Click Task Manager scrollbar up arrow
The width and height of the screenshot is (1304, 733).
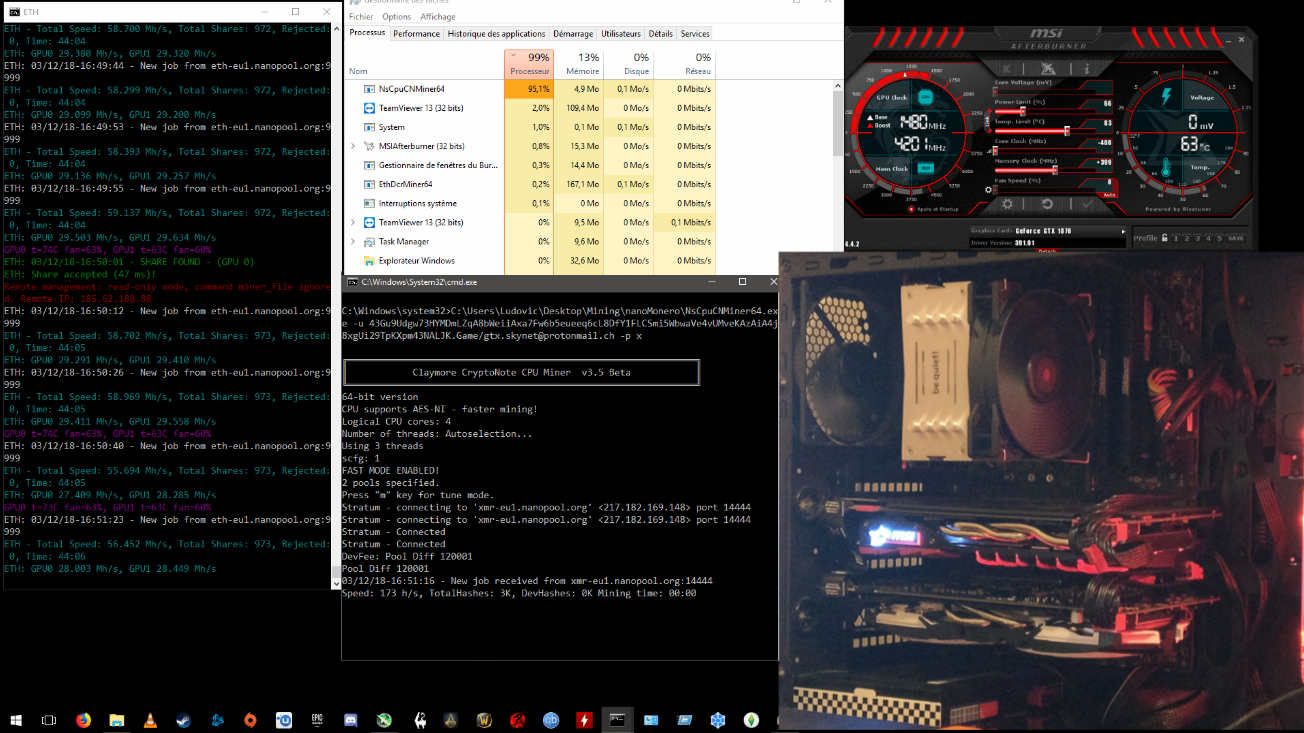click(838, 87)
